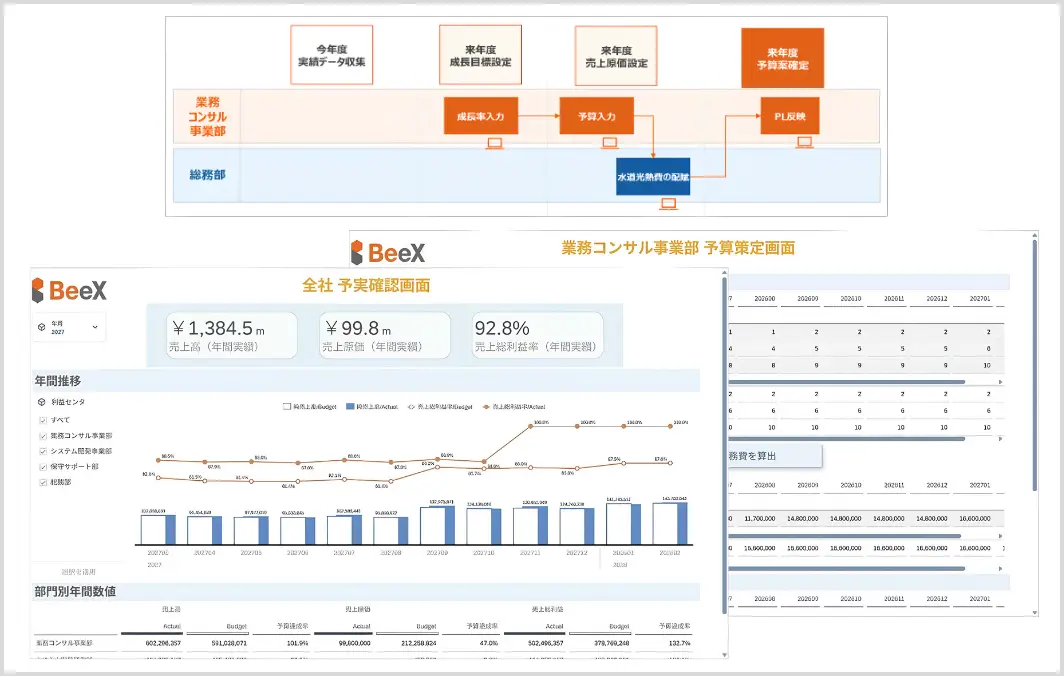Click right arrow of first table scrollbar
The width and height of the screenshot is (1064, 676).
click(1000, 382)
